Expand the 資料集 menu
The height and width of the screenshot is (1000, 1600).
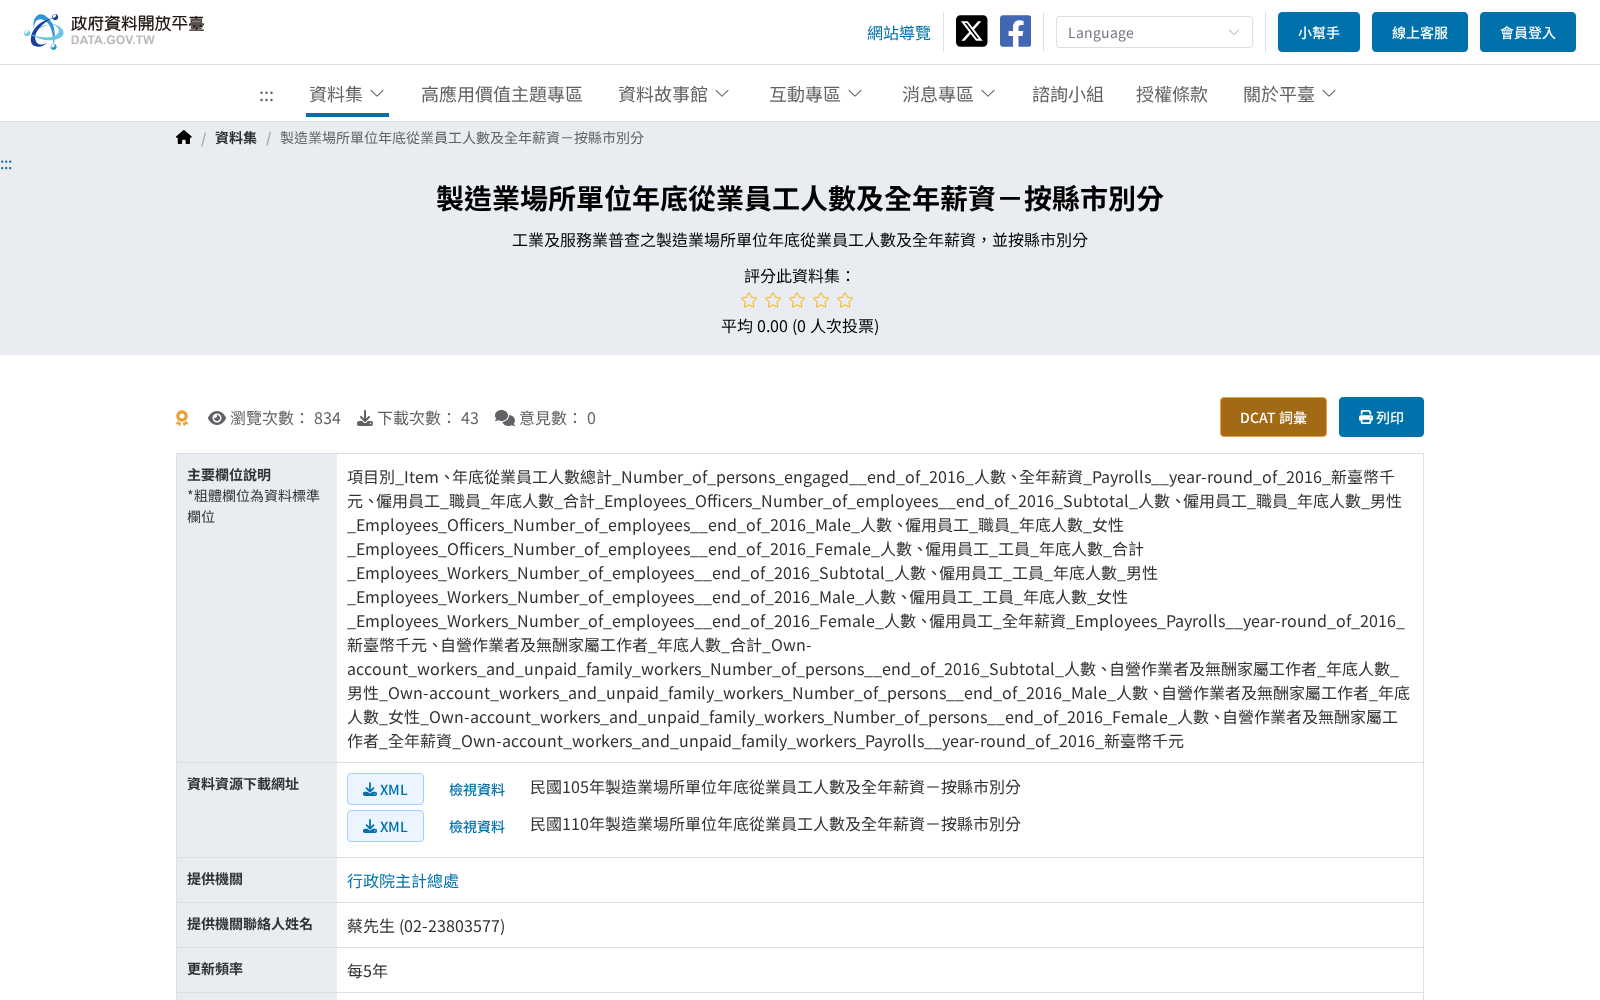(x=347, y=94)
